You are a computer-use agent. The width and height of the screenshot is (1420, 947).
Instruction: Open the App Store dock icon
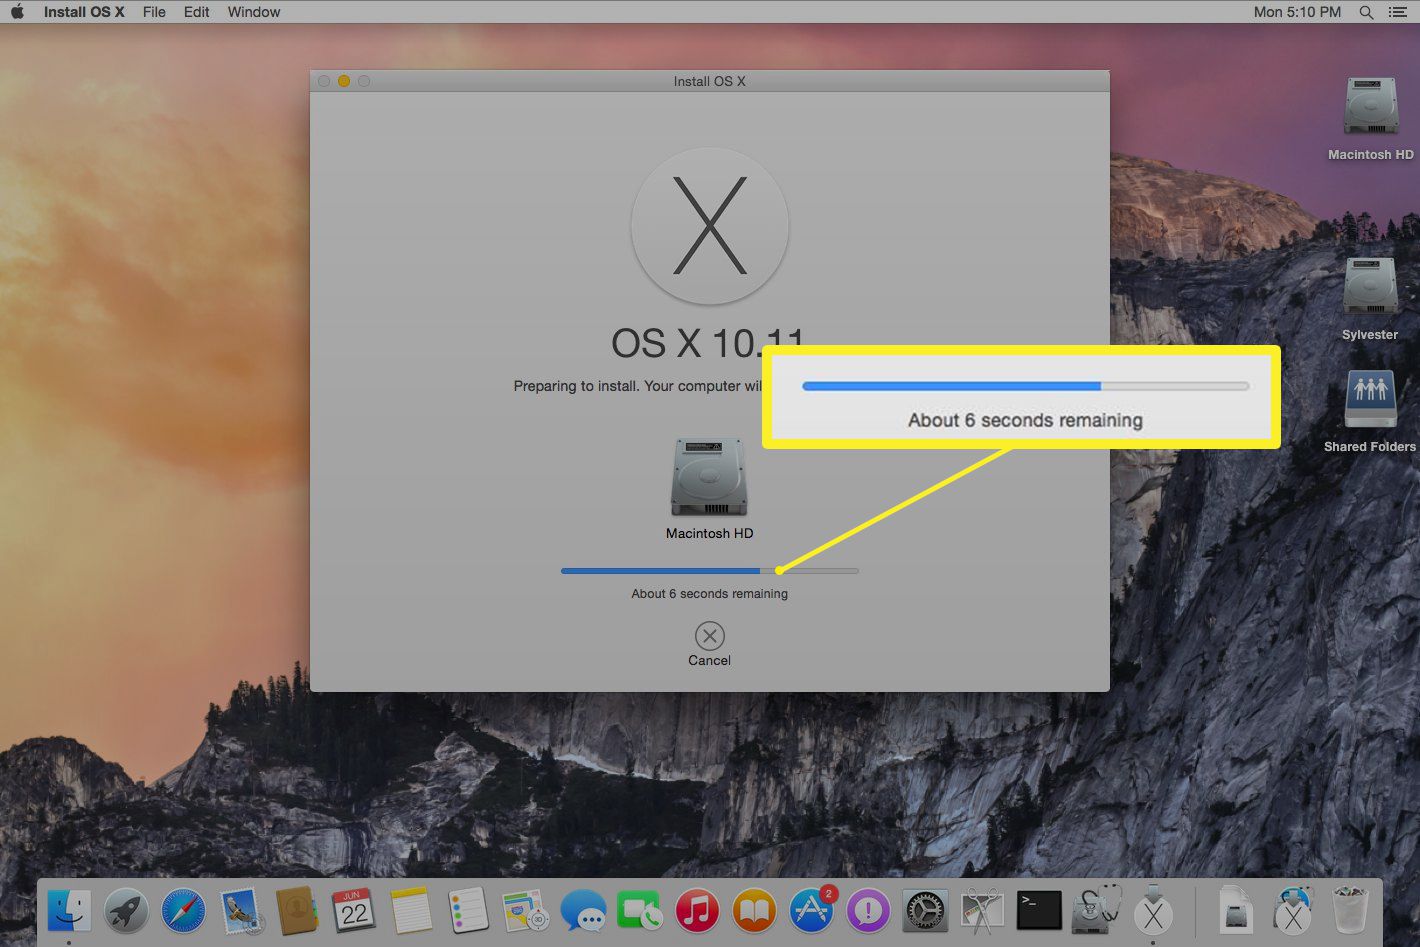pyautogui.click(x=811, y=911)
